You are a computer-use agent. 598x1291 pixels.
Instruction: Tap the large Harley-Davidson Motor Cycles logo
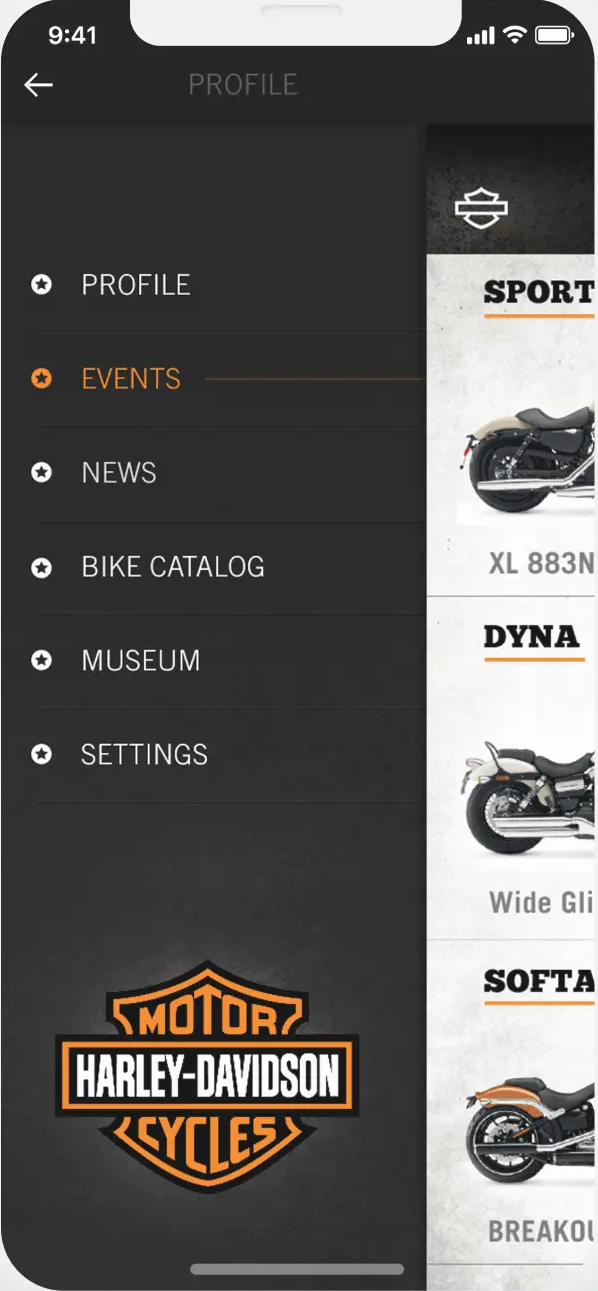207,1077
